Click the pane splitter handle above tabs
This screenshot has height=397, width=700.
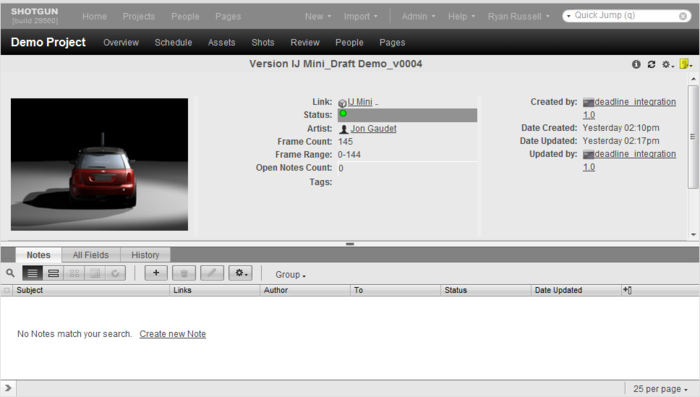350,244
